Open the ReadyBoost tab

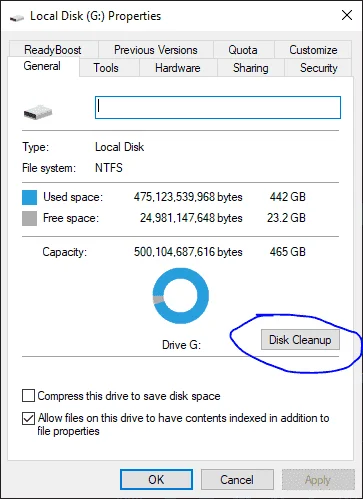[x=53, y=50]
